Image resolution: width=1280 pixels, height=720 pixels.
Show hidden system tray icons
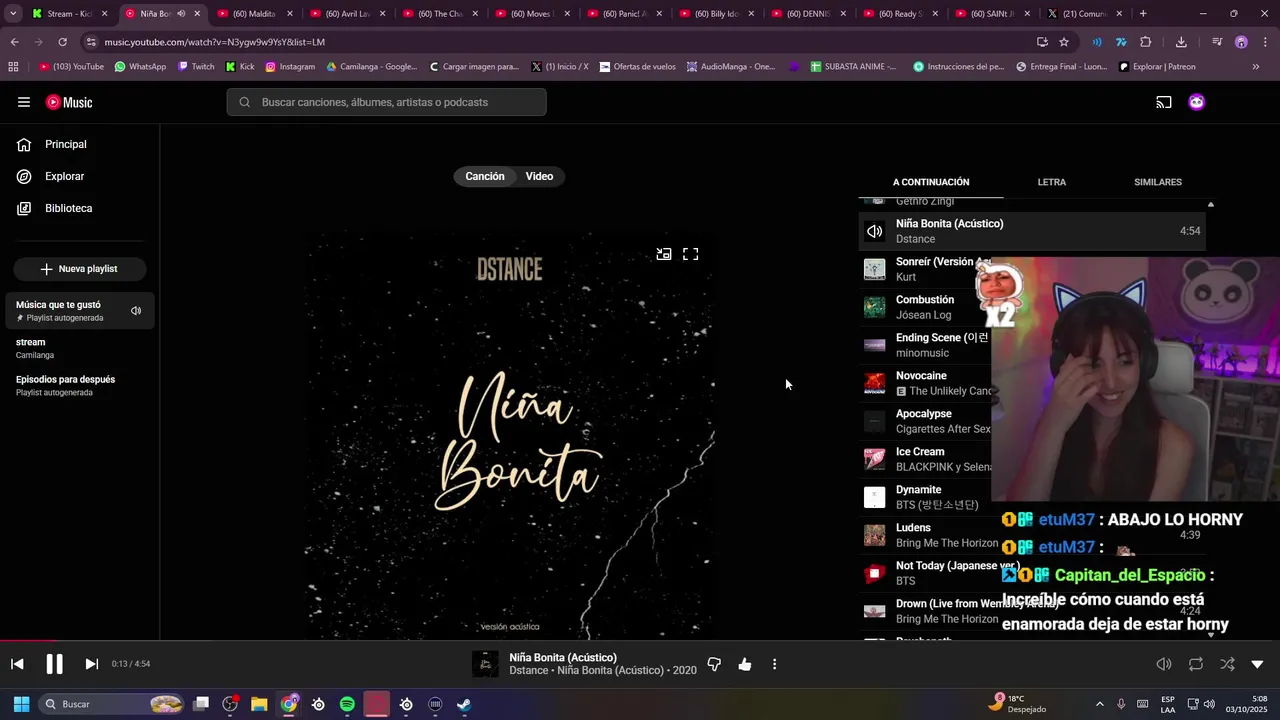[1099, 704]
